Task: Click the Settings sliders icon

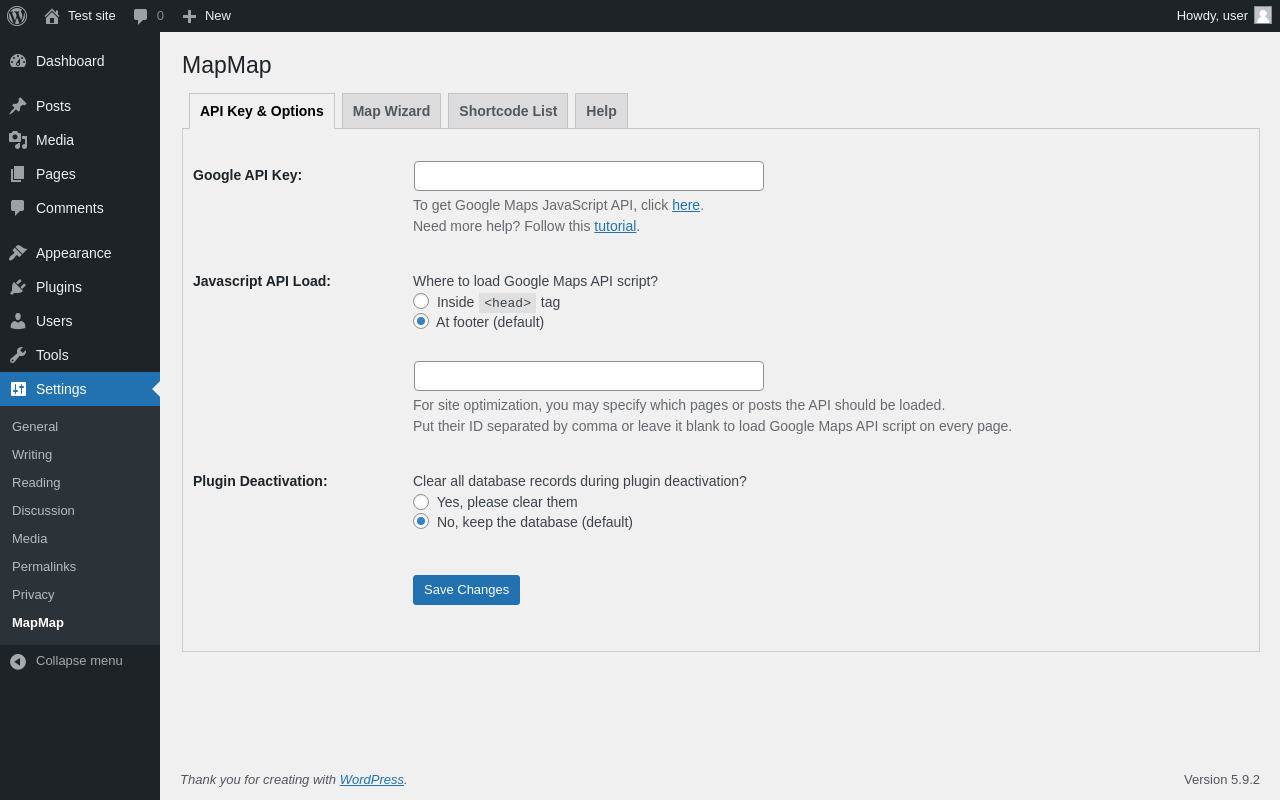Action: tap(18, 389)
